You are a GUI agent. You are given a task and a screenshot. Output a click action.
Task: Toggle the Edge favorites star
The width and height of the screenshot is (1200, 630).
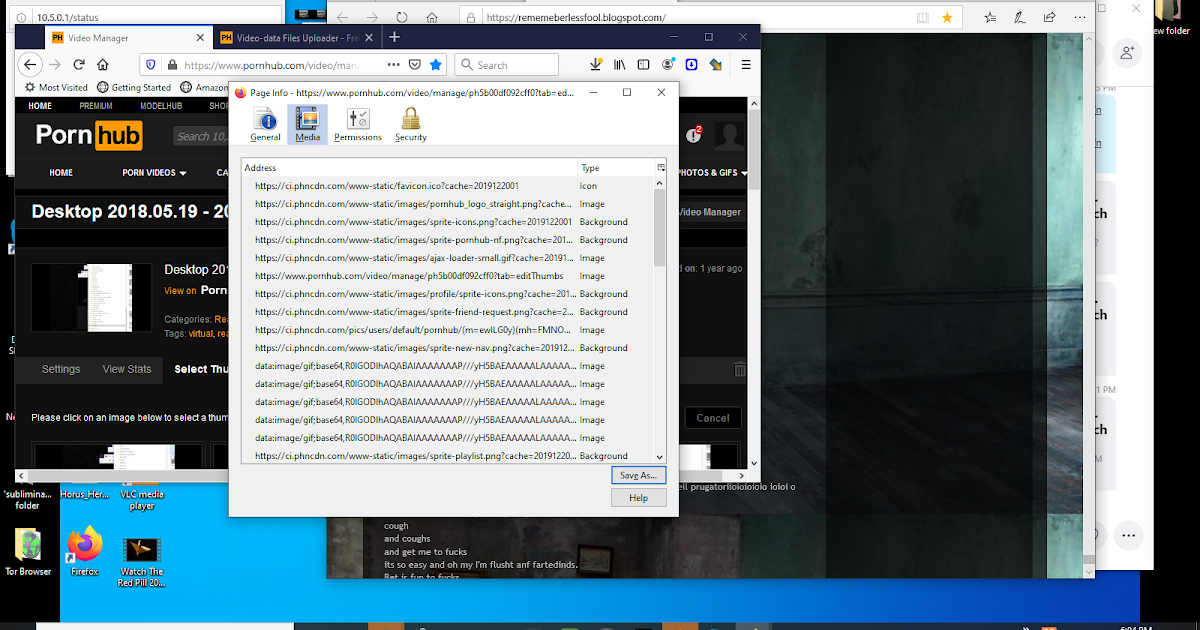click(x=947, y=17)
